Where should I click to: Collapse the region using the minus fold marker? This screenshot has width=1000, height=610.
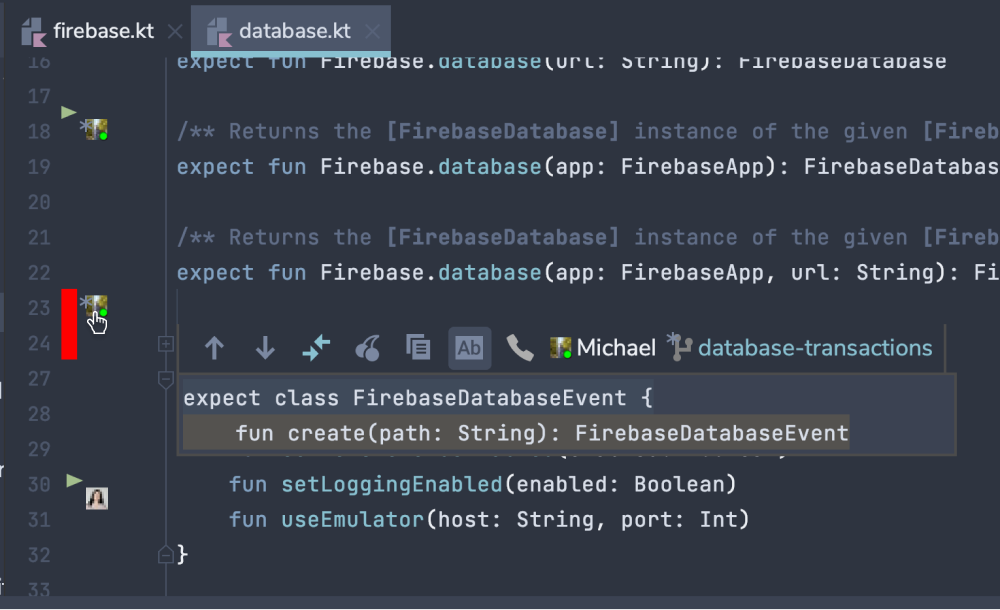point(165,379)
